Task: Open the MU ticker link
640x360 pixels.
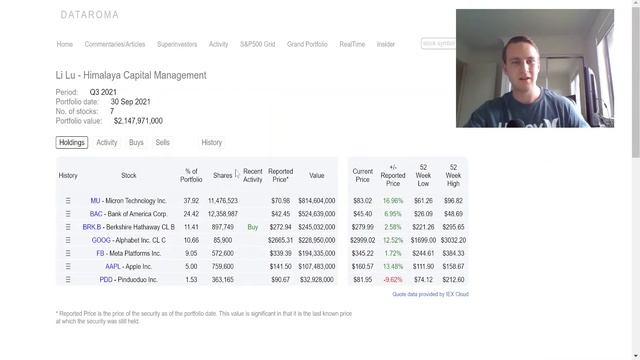Action: click(95, 201)
